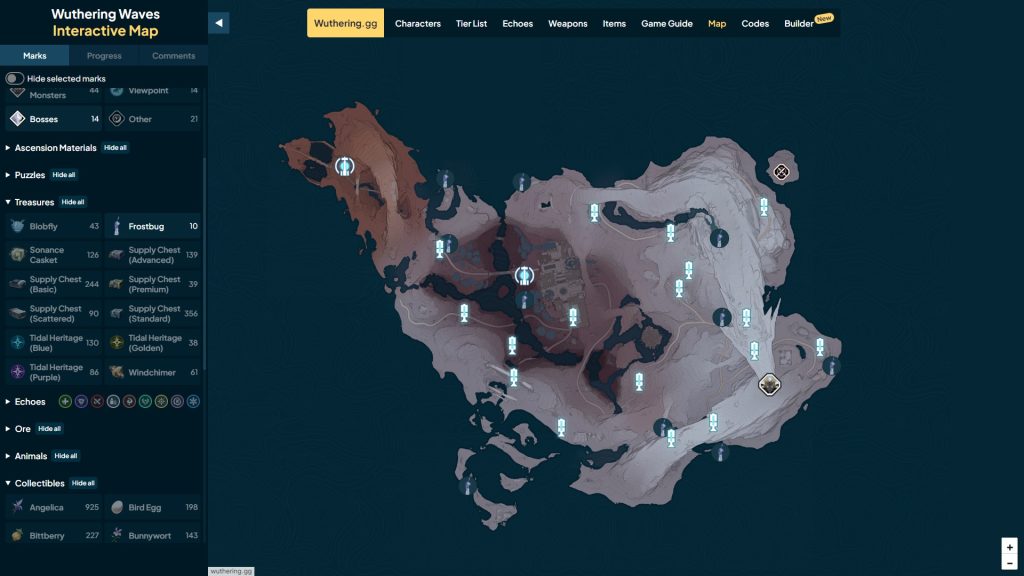Open the Comments tab
The image size is (1024, 576).
coord(173,56)
